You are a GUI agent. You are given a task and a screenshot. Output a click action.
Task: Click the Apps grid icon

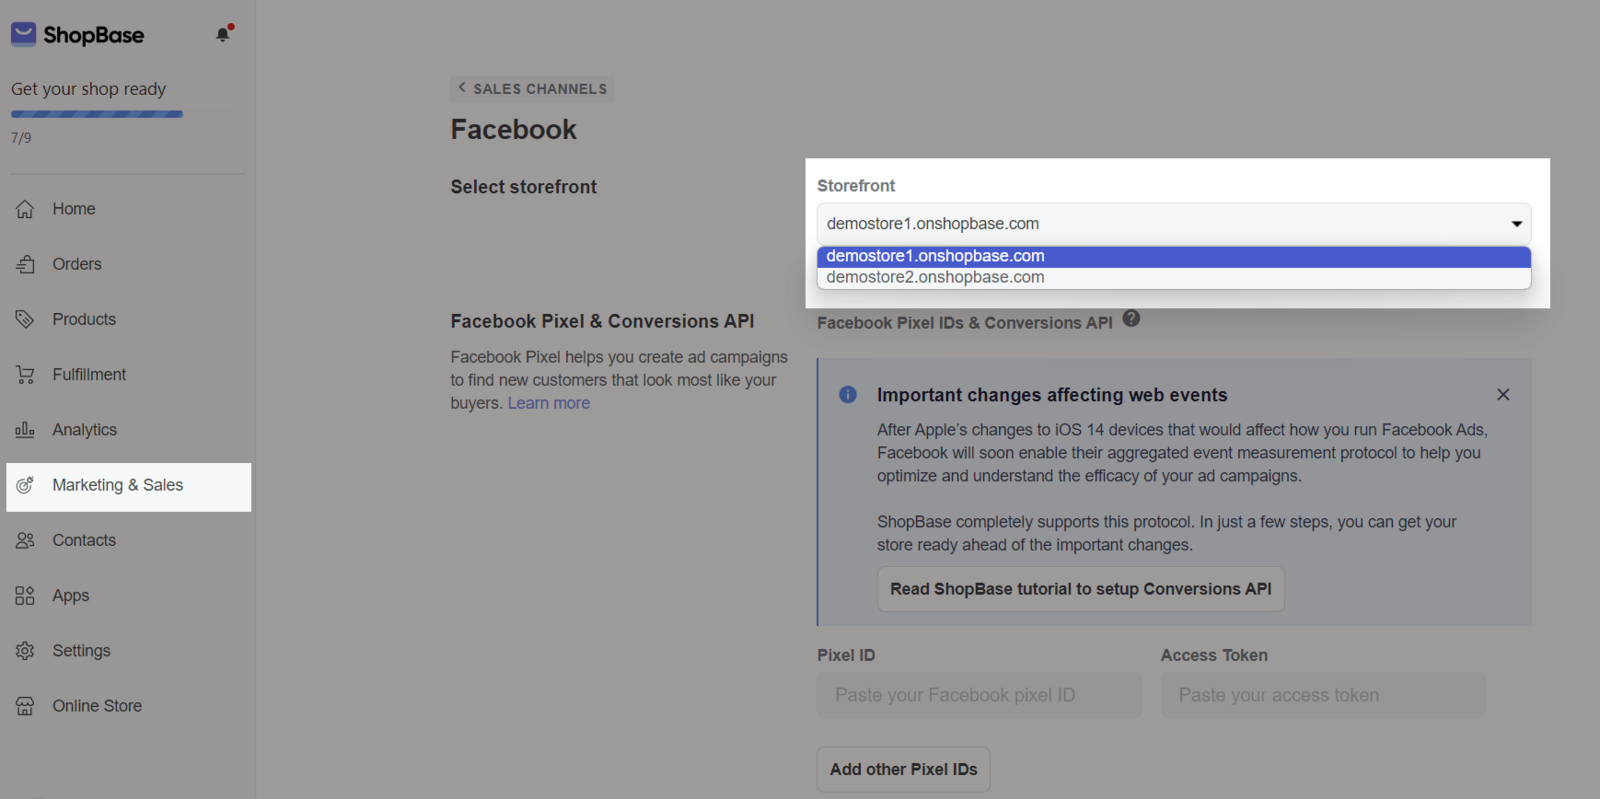coord(25,596)
